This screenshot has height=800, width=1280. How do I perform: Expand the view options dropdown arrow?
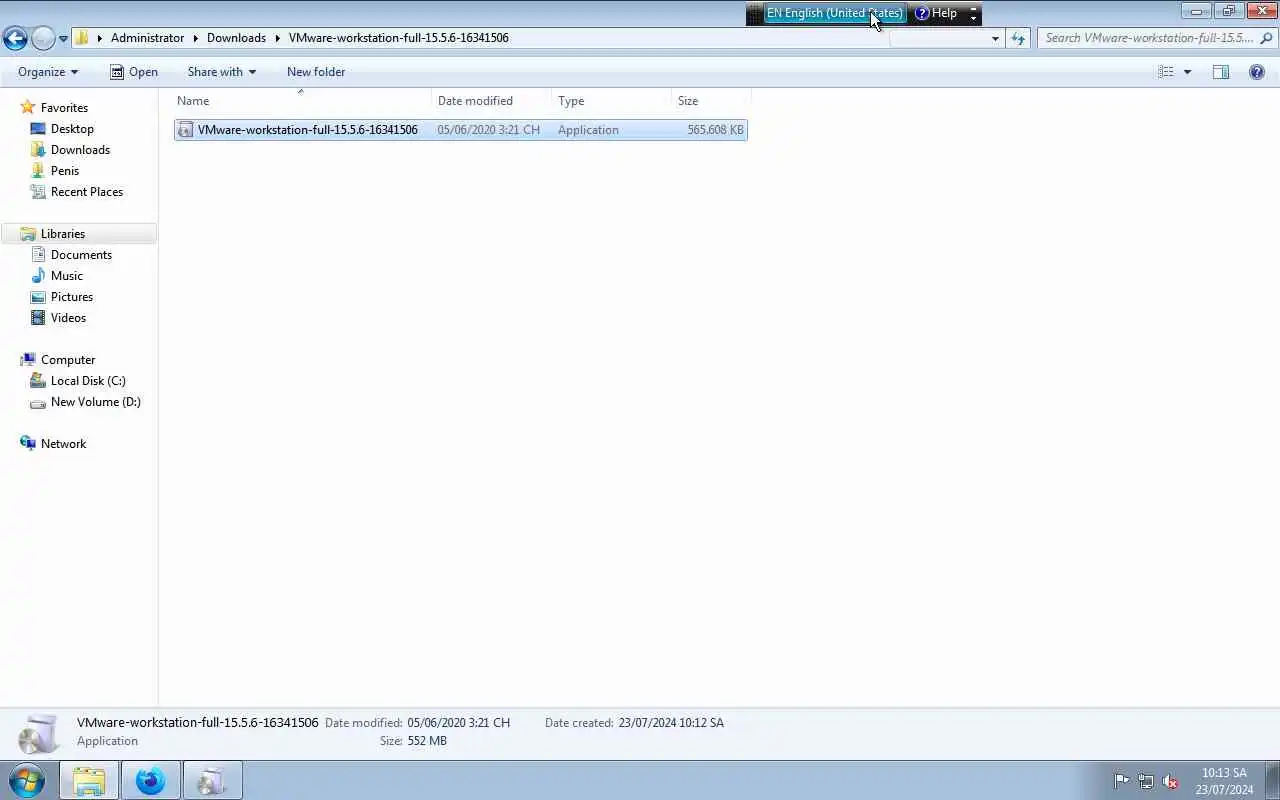(x=1187, y=72)
